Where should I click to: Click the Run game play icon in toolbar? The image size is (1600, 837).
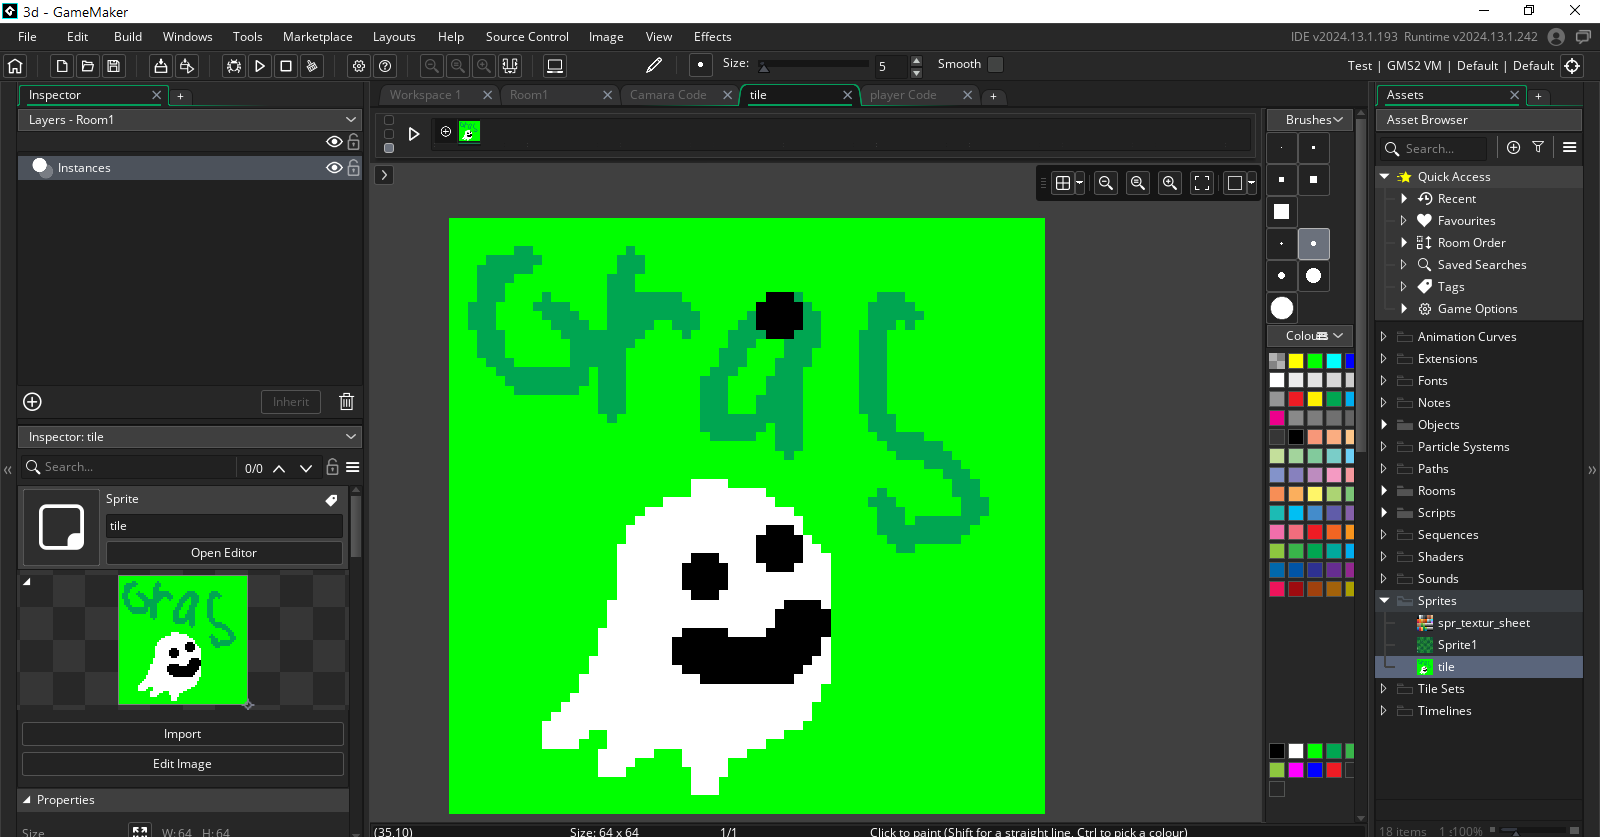tap(260, 66)
